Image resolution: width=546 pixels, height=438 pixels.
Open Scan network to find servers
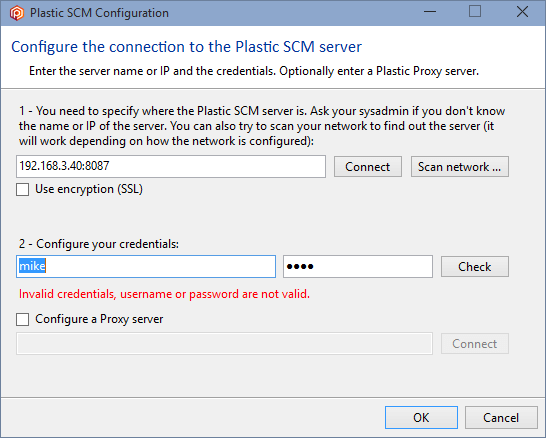point(460,167)
